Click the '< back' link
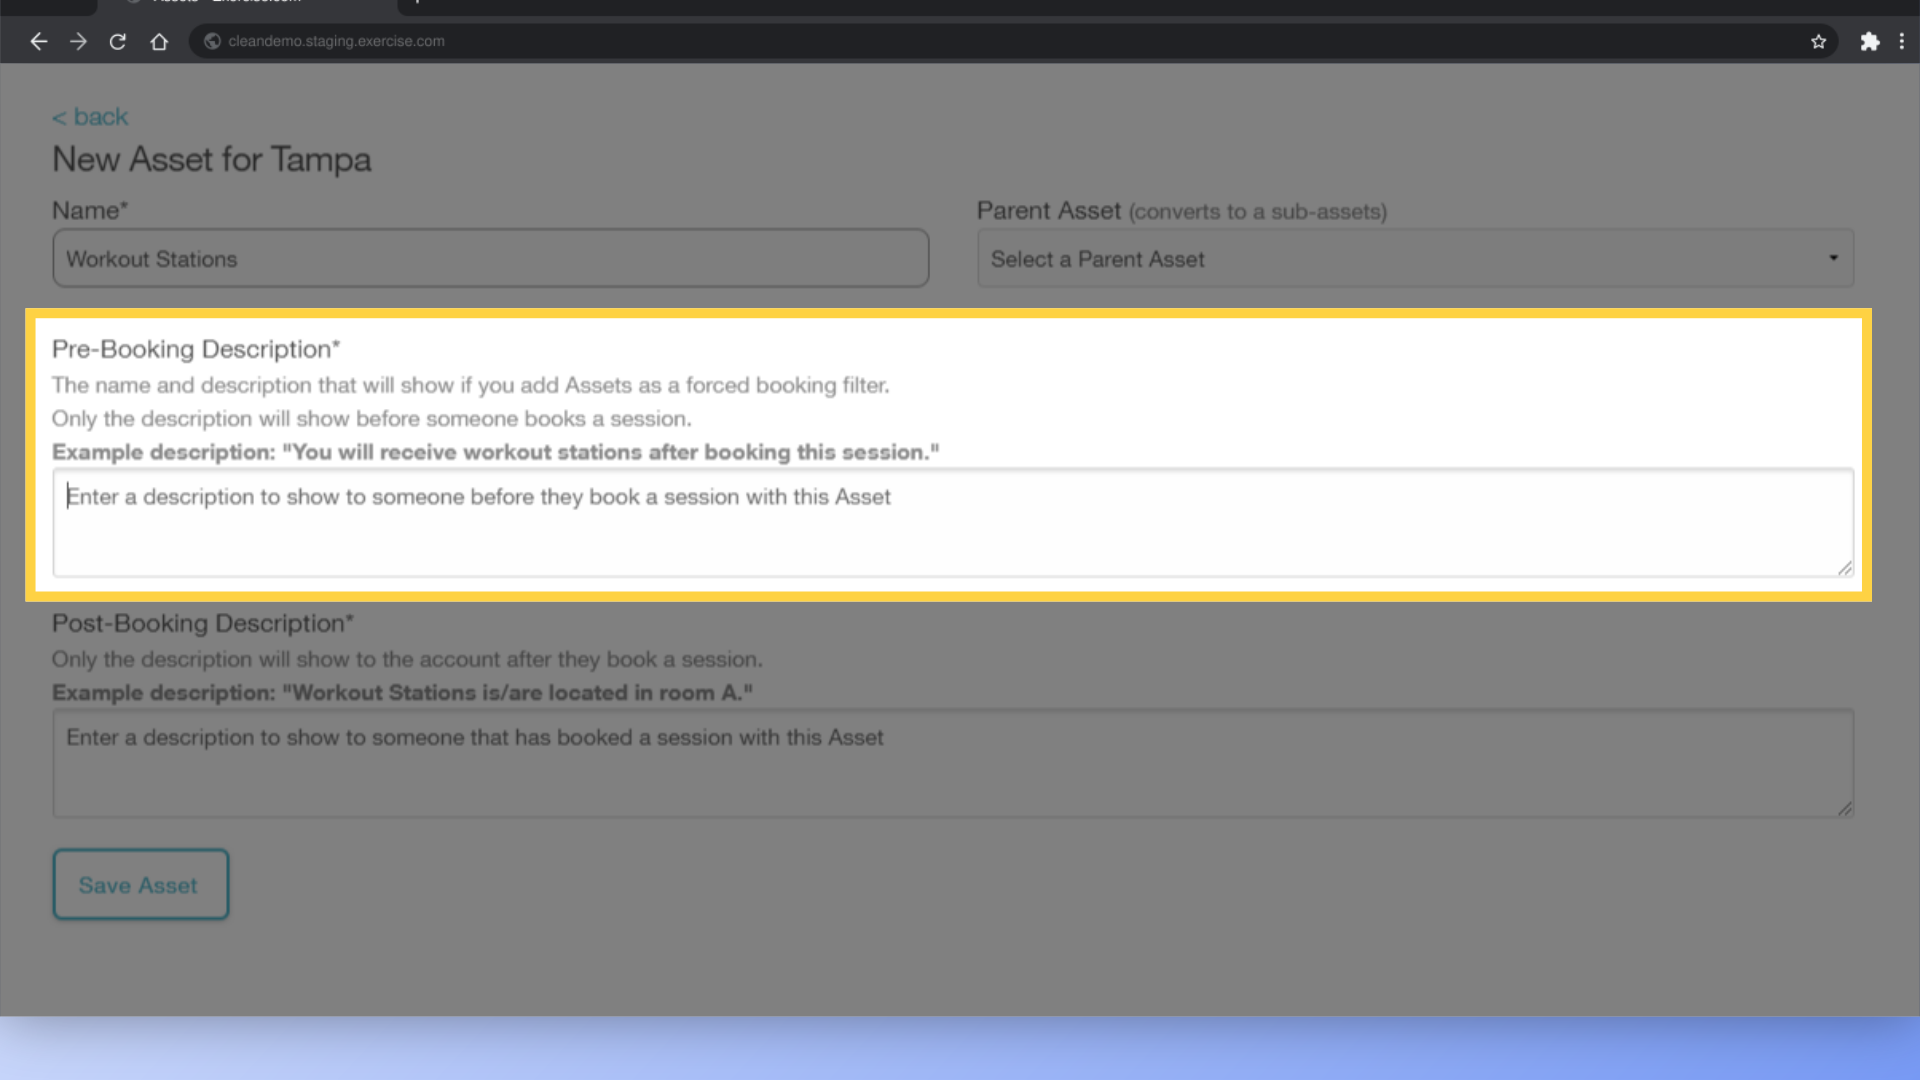Image resolution: width=1920 pixels, height=1080 pixels. point(90,117)
